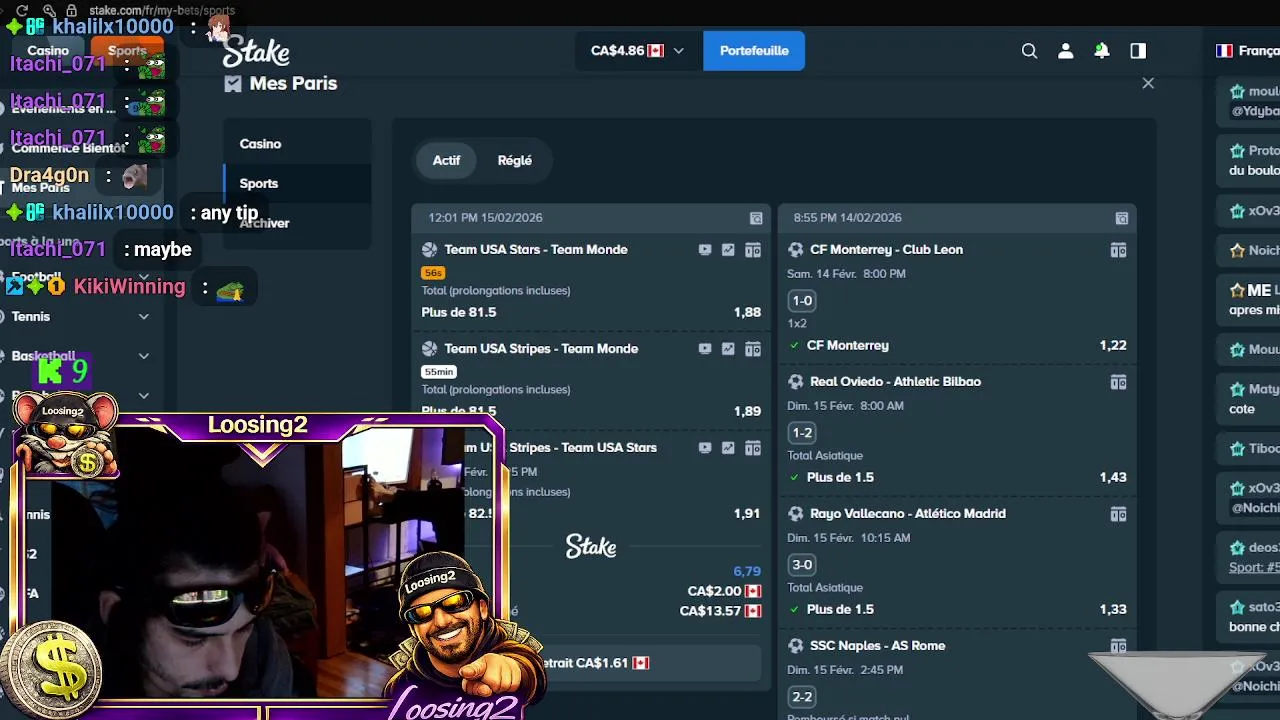Open live stream for Team USA Stars - Team Monde
Image resolution: width=1280 pixels, height=720 pixels.
pos(705,250)
